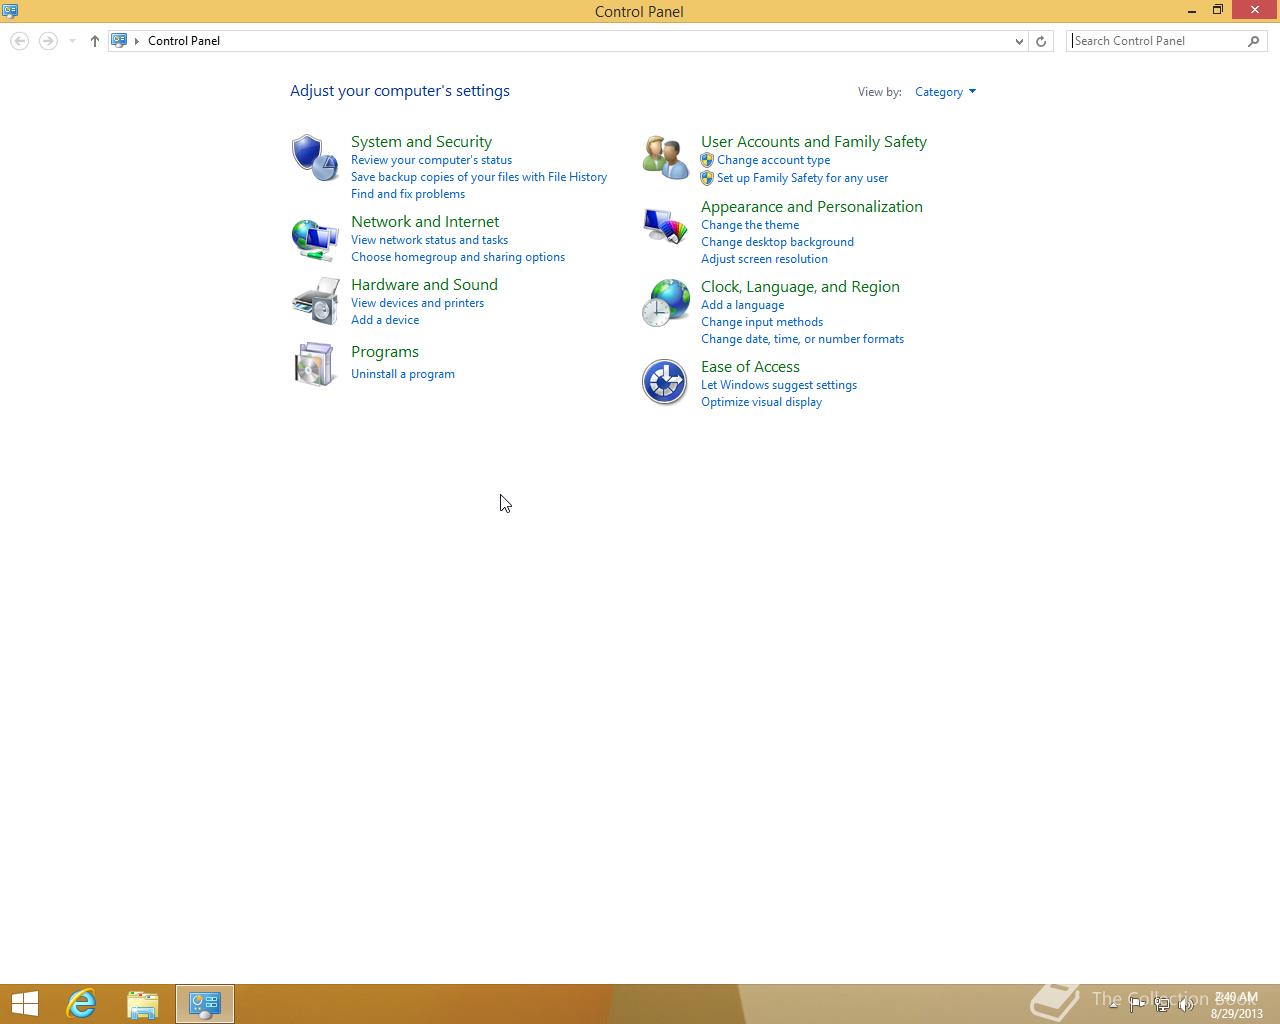The height and width of the screenshot is (1024, 1280).
Task: Open View devices and printers
Action: [417, 303]
